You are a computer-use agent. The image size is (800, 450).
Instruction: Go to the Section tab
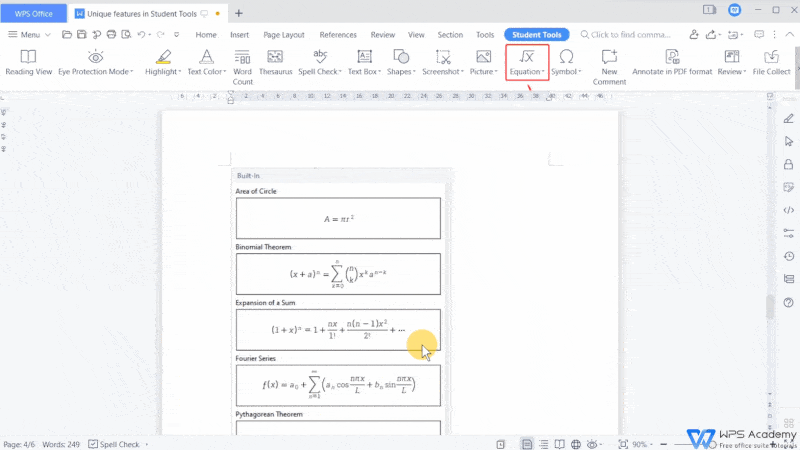click(450, 35)
